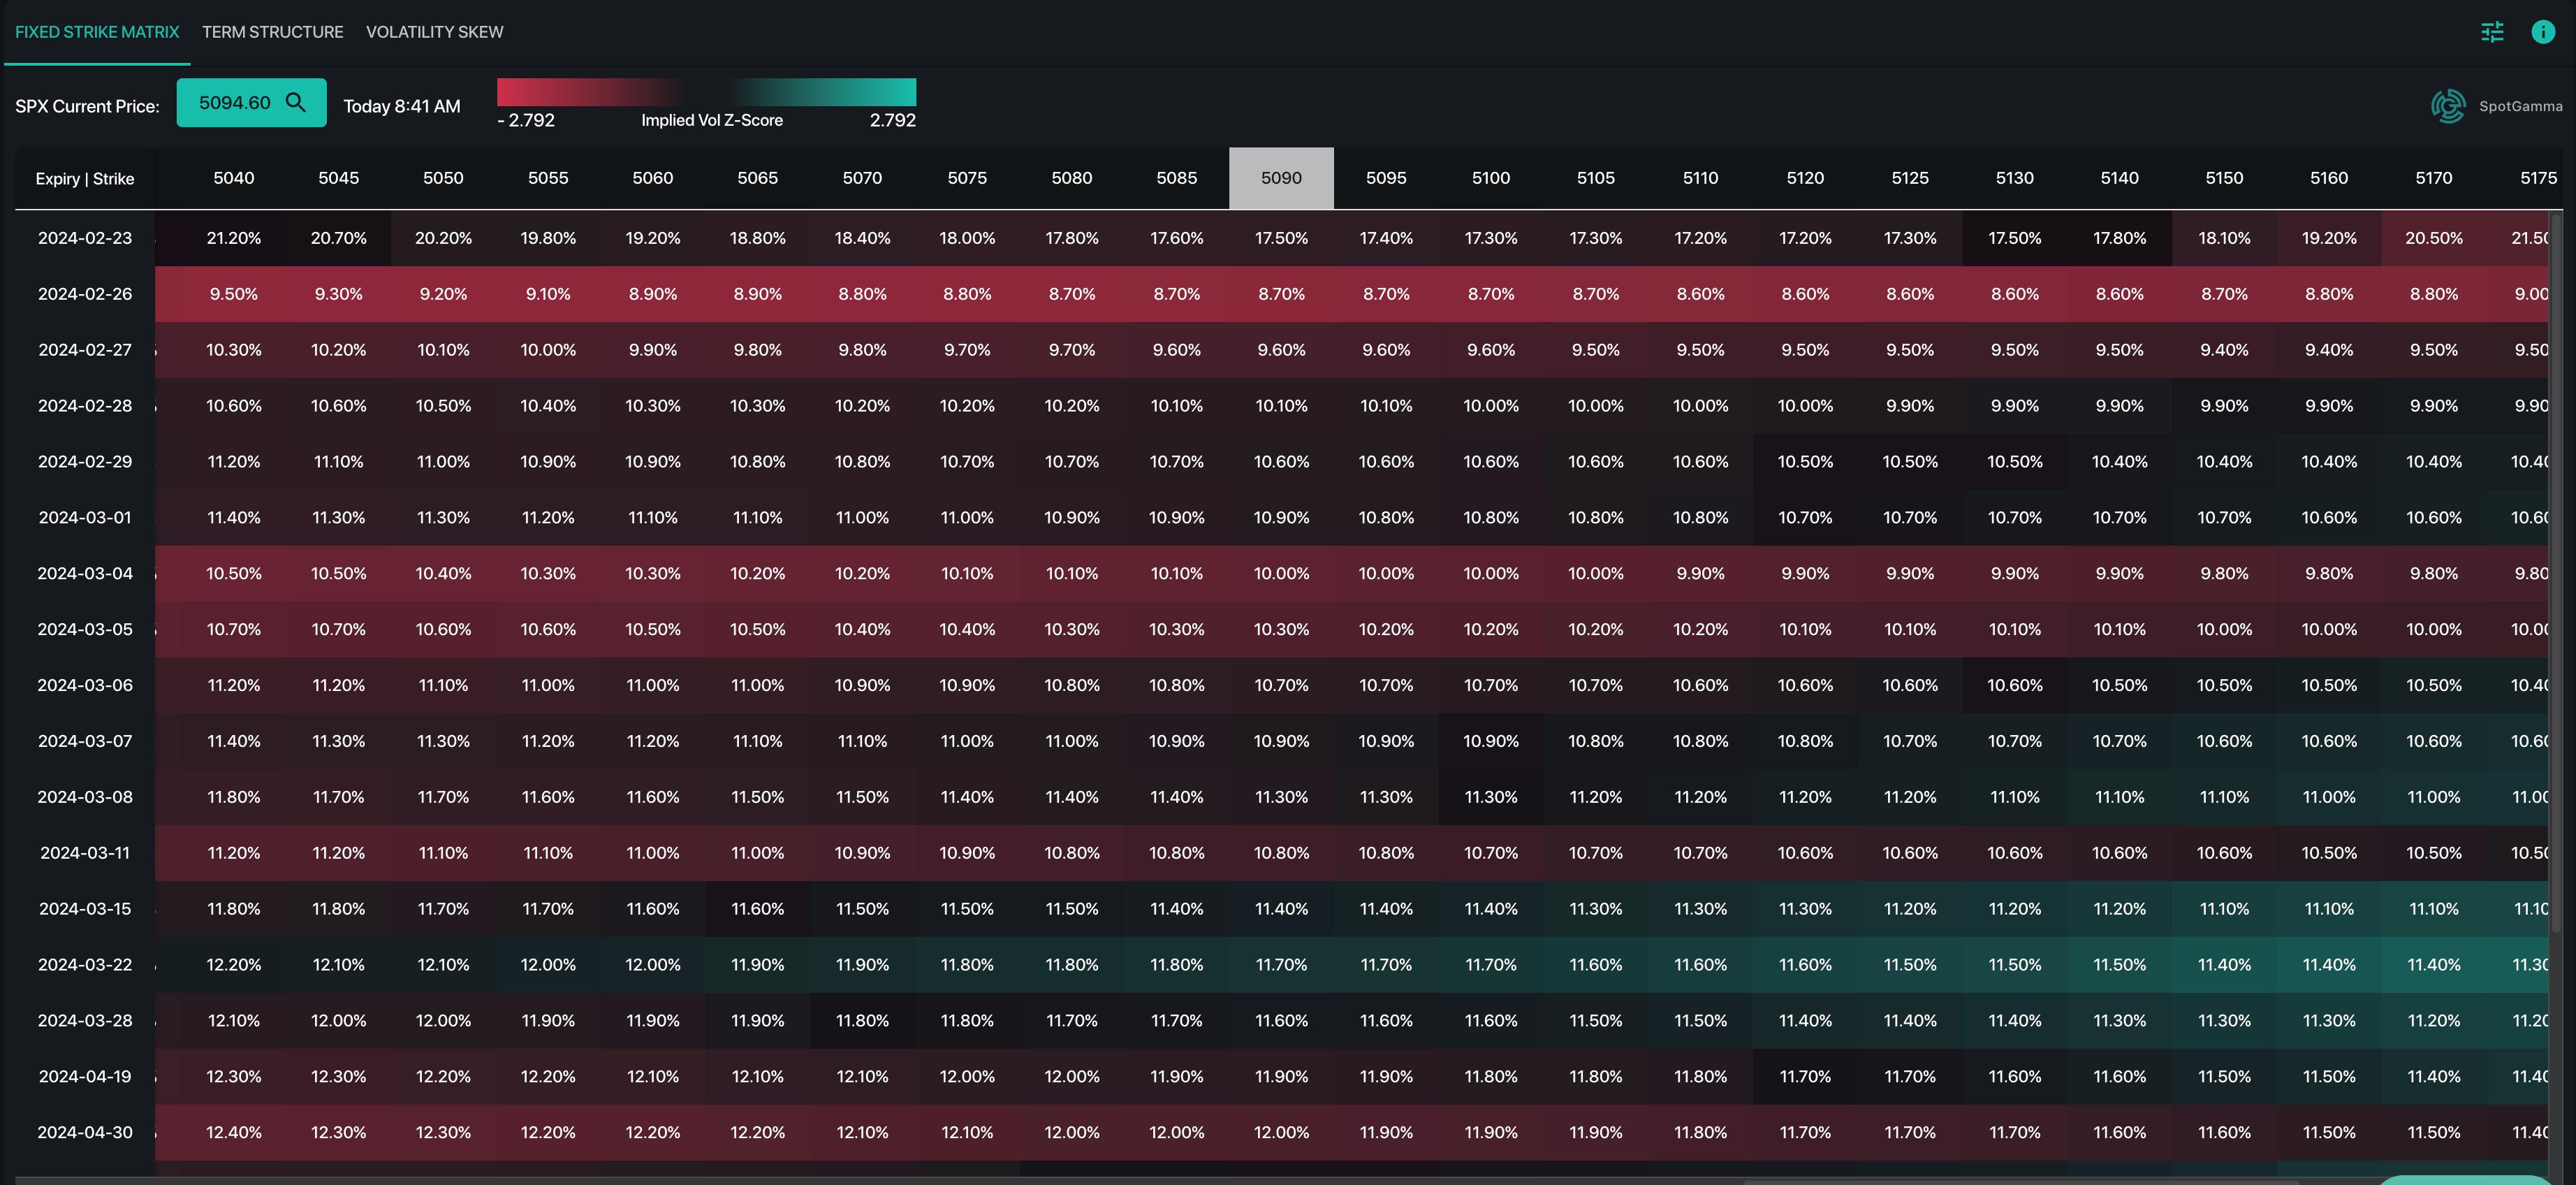Click the Expiry | Strike header cell

click(85, 179)
